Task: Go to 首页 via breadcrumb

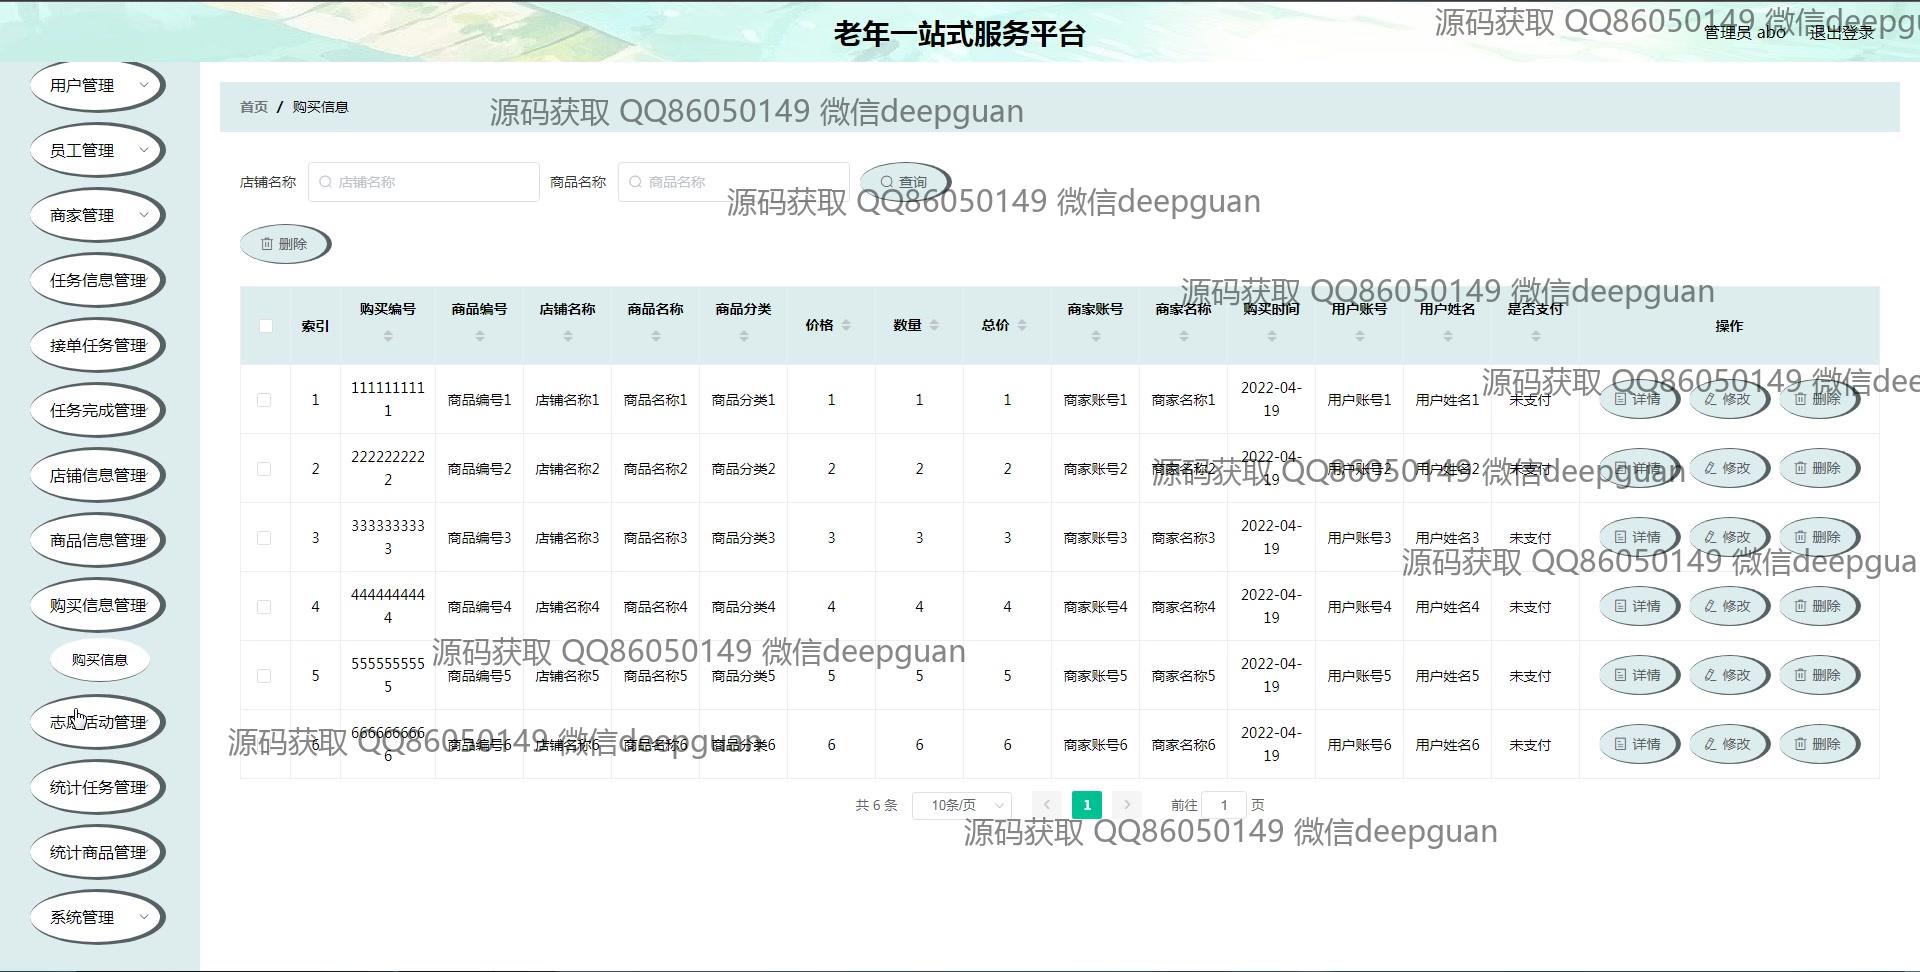Action: (x=253, y=107)
